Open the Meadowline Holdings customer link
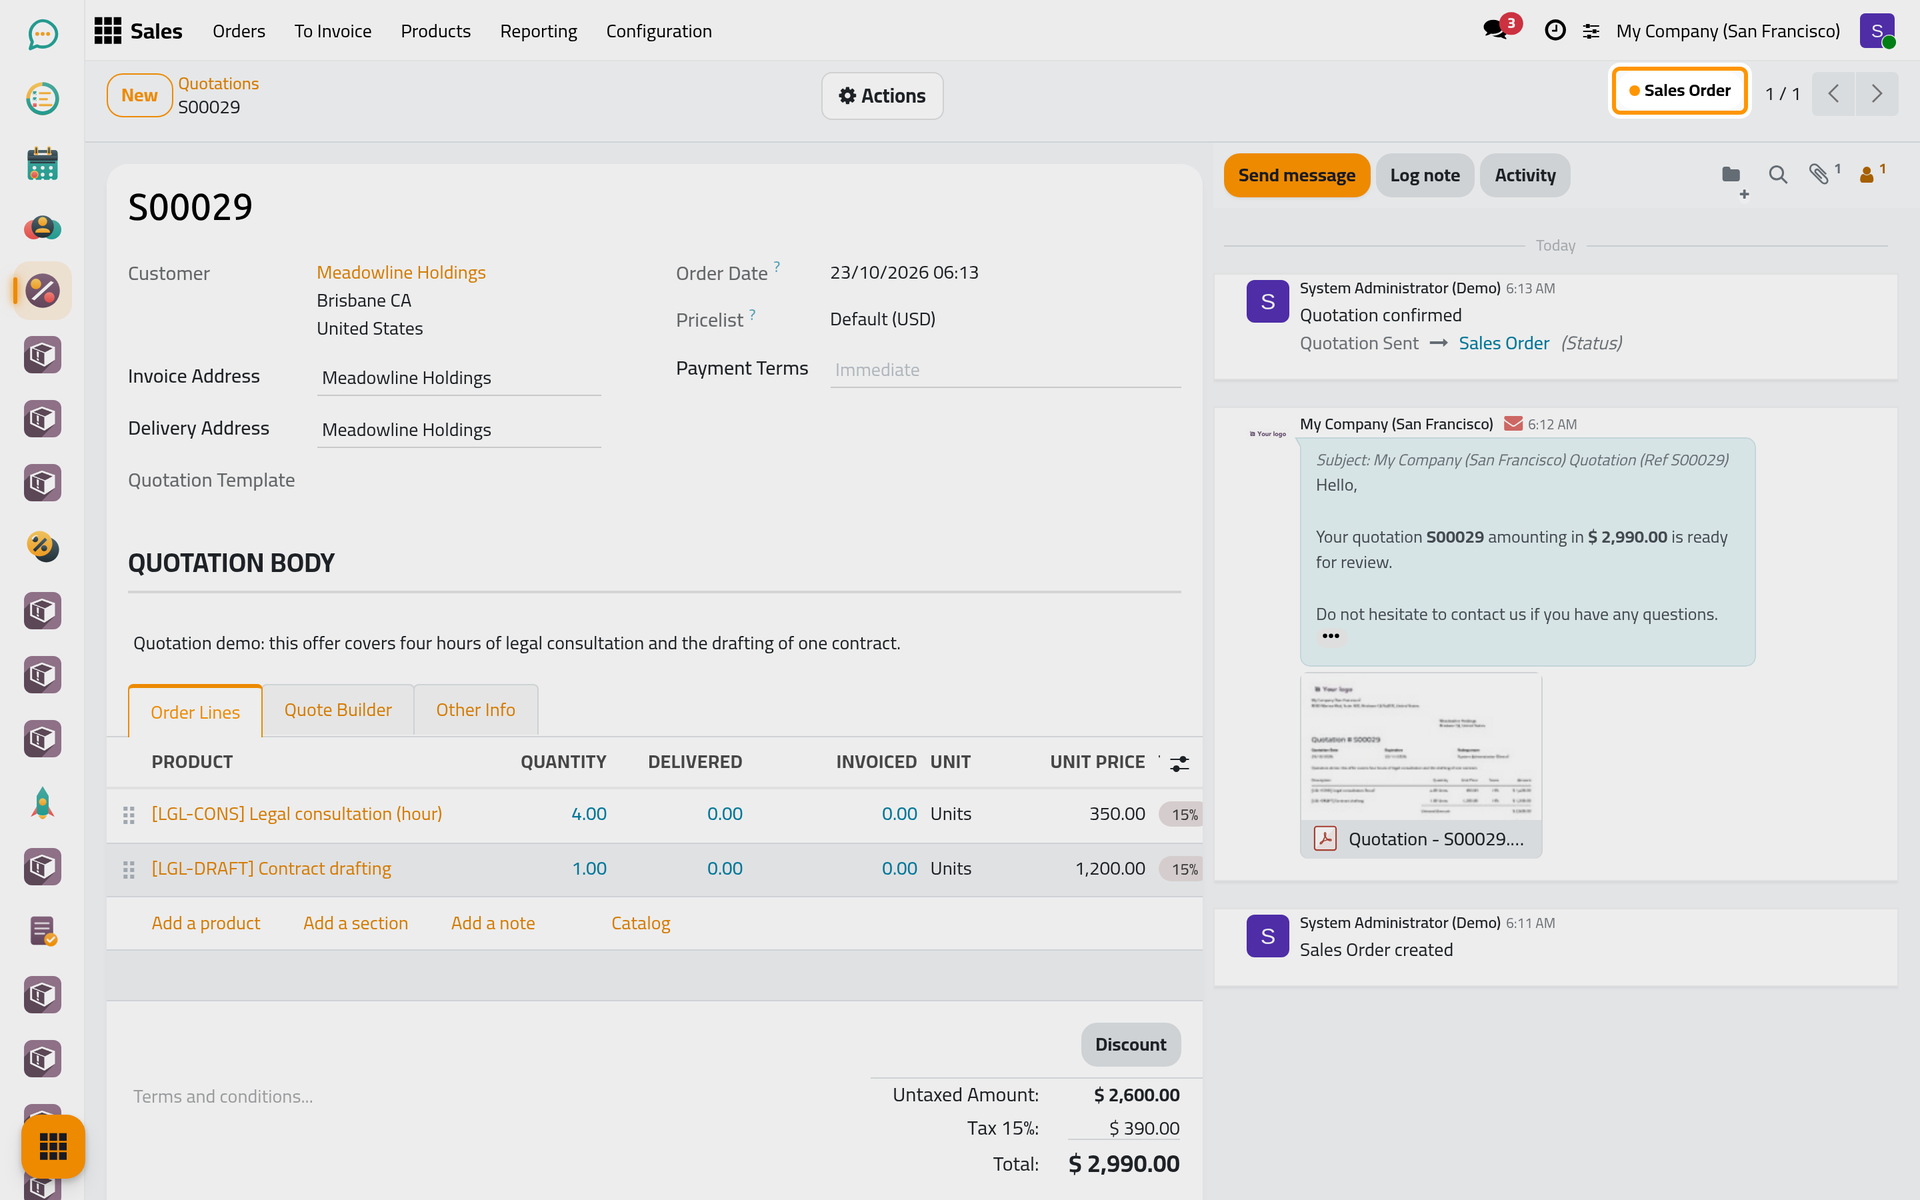This screenshot has height=1200, width=1920. point(401,273)
